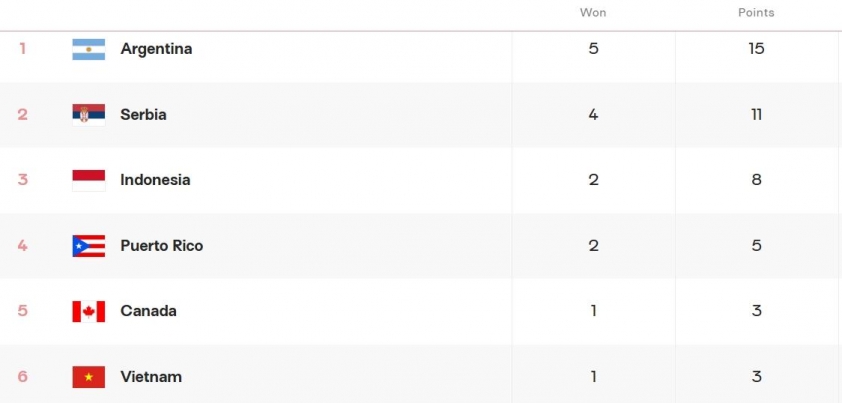842x403 pixels.
Task: Click Puerto Rico's 5 points value
Action: (x=756, y=246)
